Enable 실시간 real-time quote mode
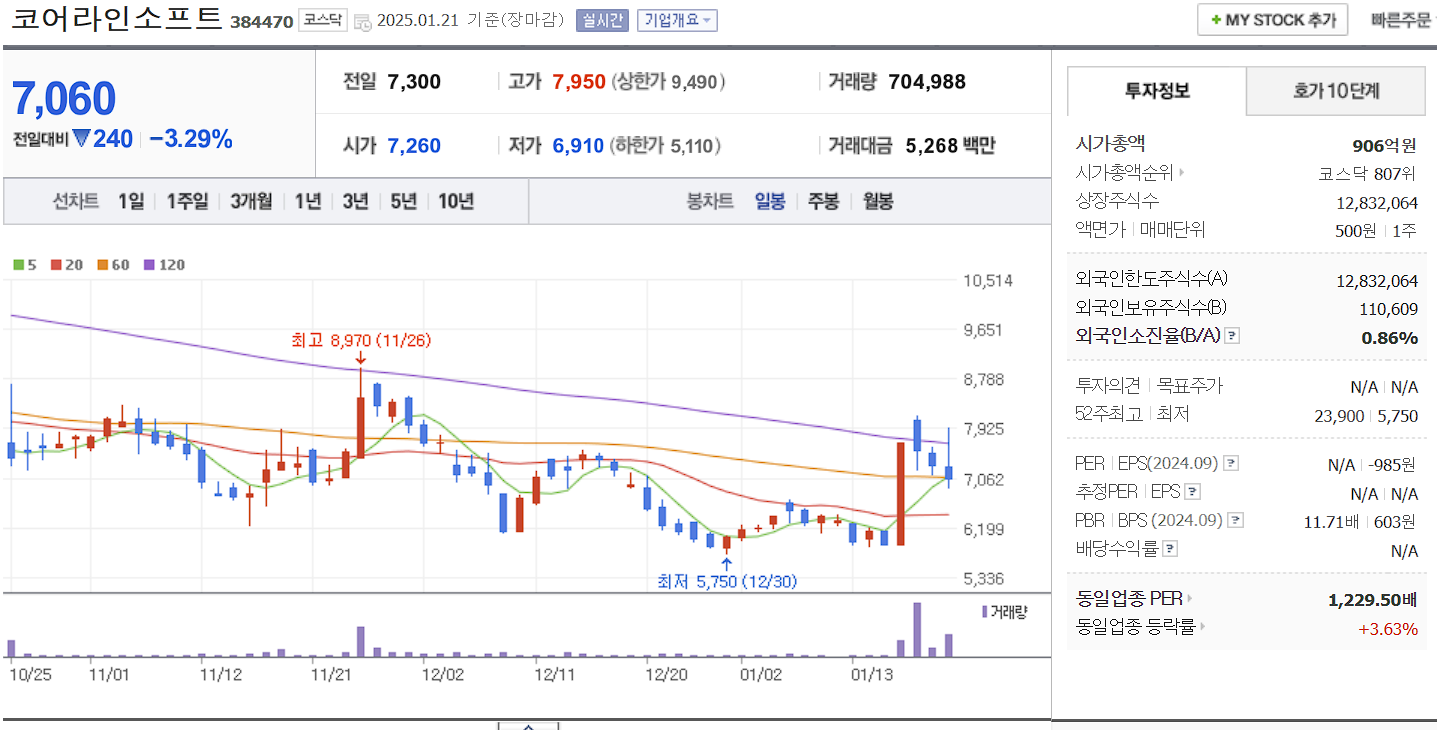Screen dimensions: 1437x730 [601, 19]
